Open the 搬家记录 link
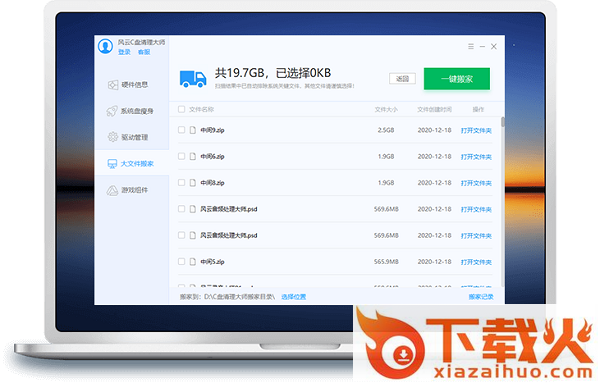Image resolution: width=600 pixels, height=383 pixels. click(481, 297)
